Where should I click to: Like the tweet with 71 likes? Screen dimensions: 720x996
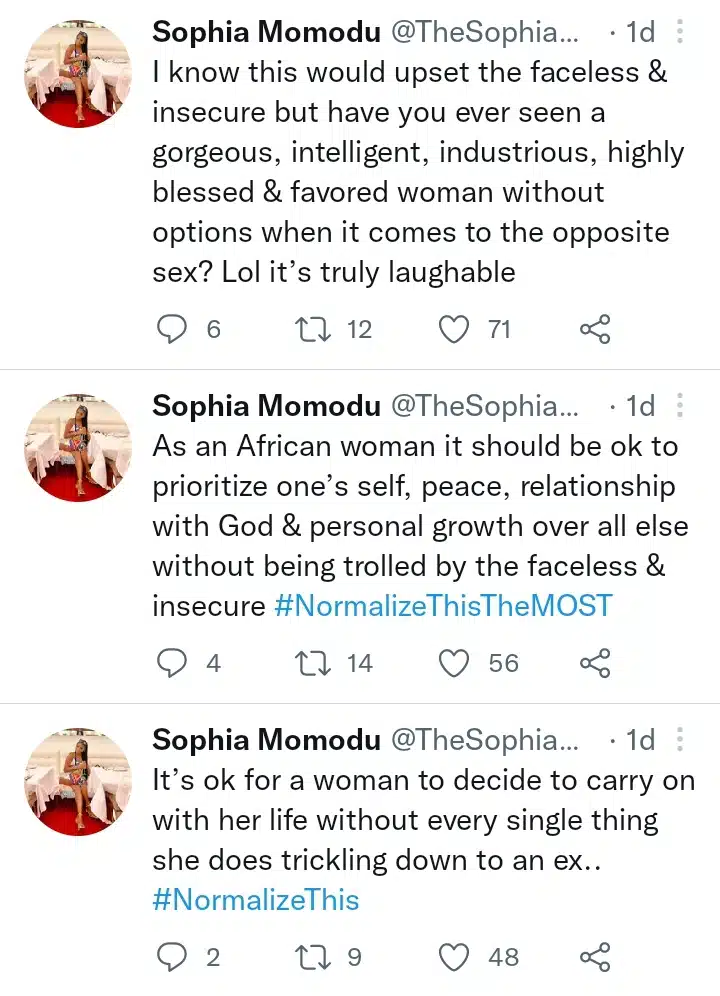coord(455,329)
